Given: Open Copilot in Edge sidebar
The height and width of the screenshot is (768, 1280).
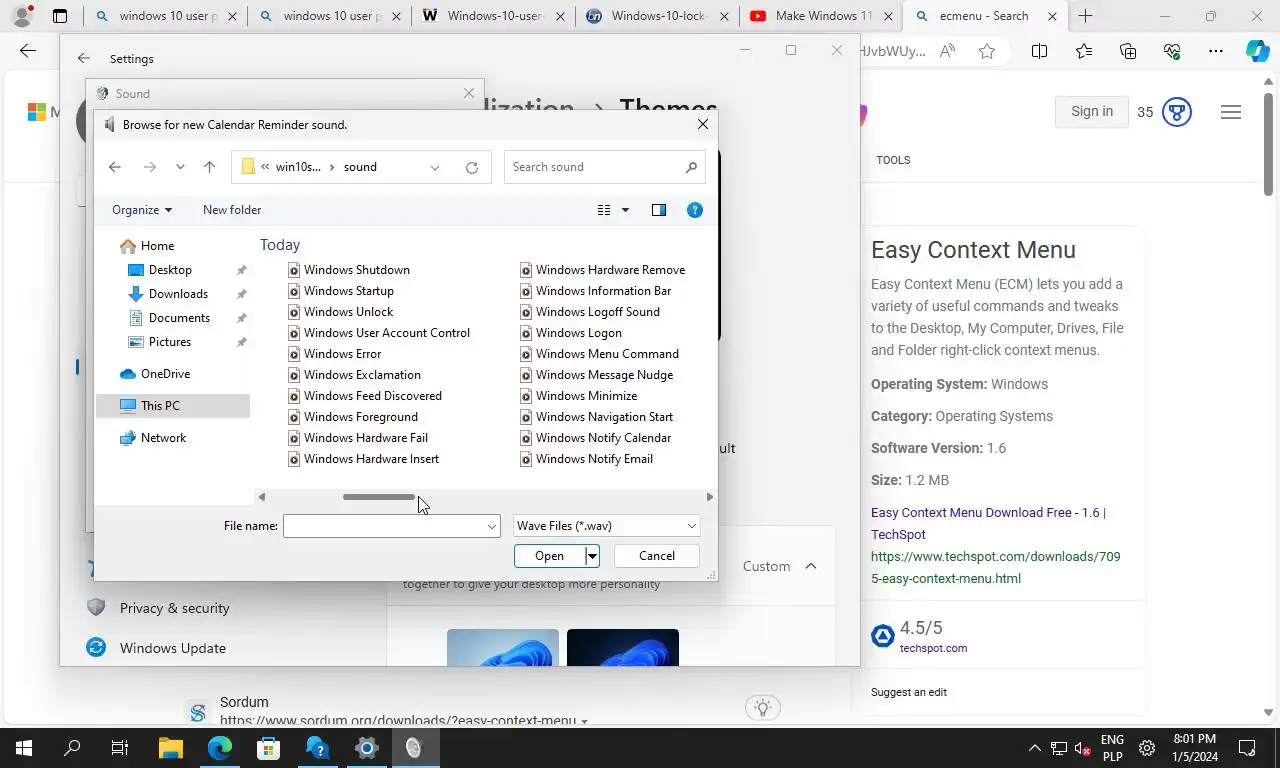Looking at the screenshot, I should pyautogui.click(x=1257, y=52).
